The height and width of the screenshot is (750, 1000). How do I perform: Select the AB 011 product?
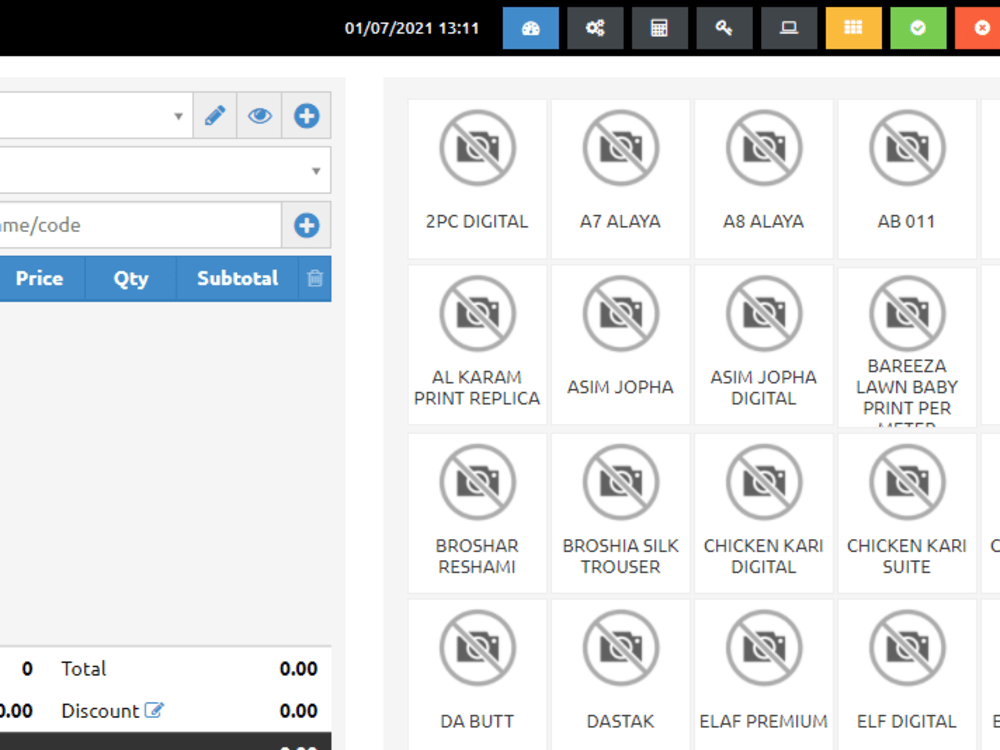[x=907, y=179]
